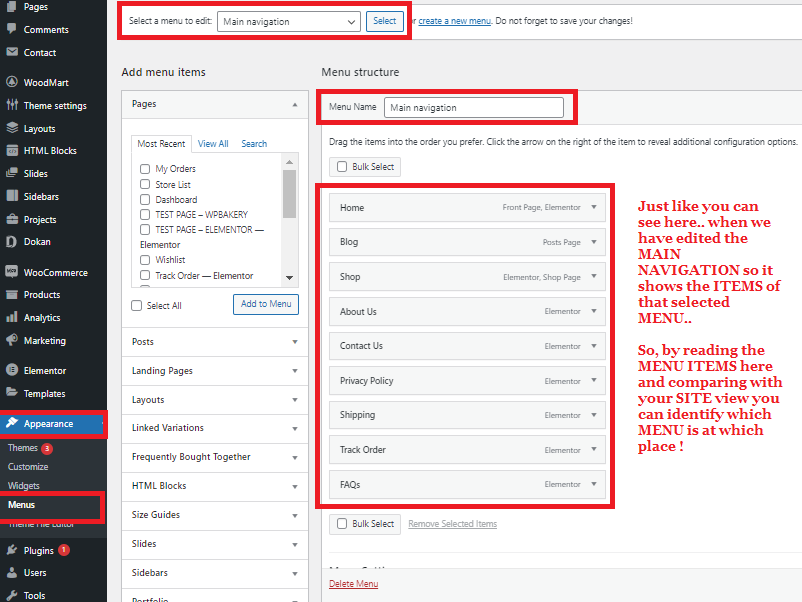
Task: Check the TEST PAGE – WPBAKERY checkbox
Action: (145, 214)
